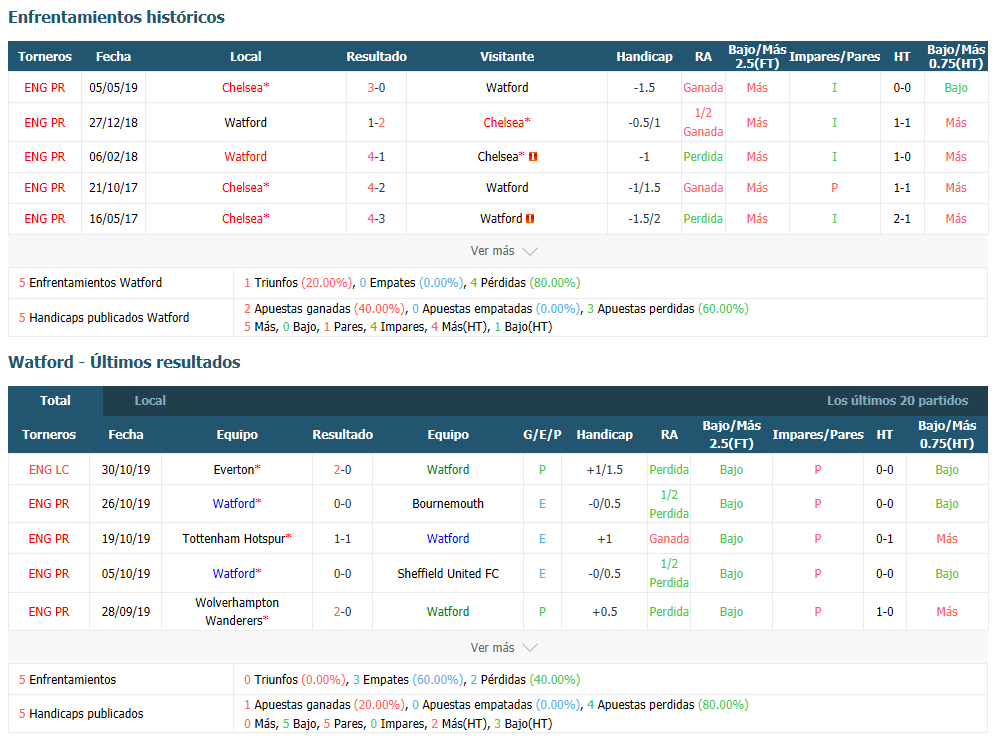Open result 4-3 from 16/05/17
The image size is (995, 740).
click(x=376, y=219)
